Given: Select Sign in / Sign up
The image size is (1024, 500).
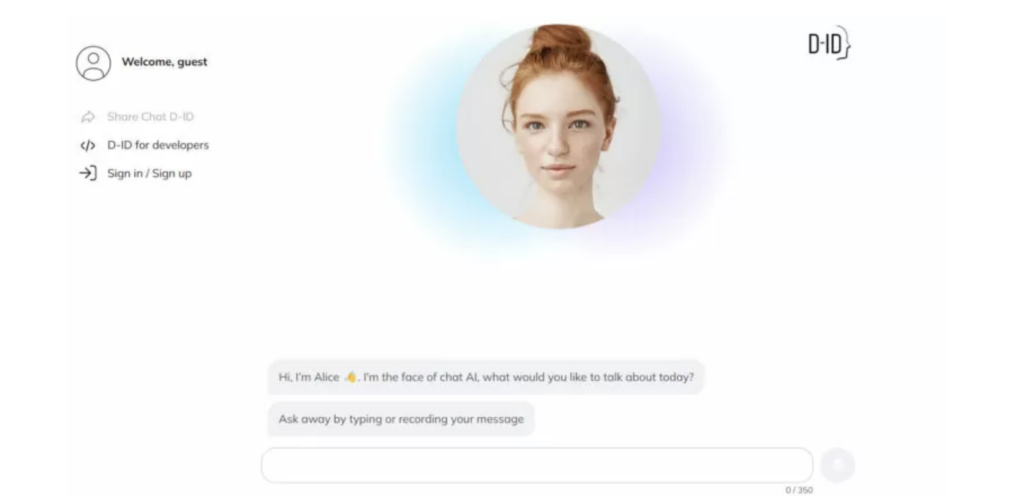Looking at the screenshot, I should (x=150, y=173).
